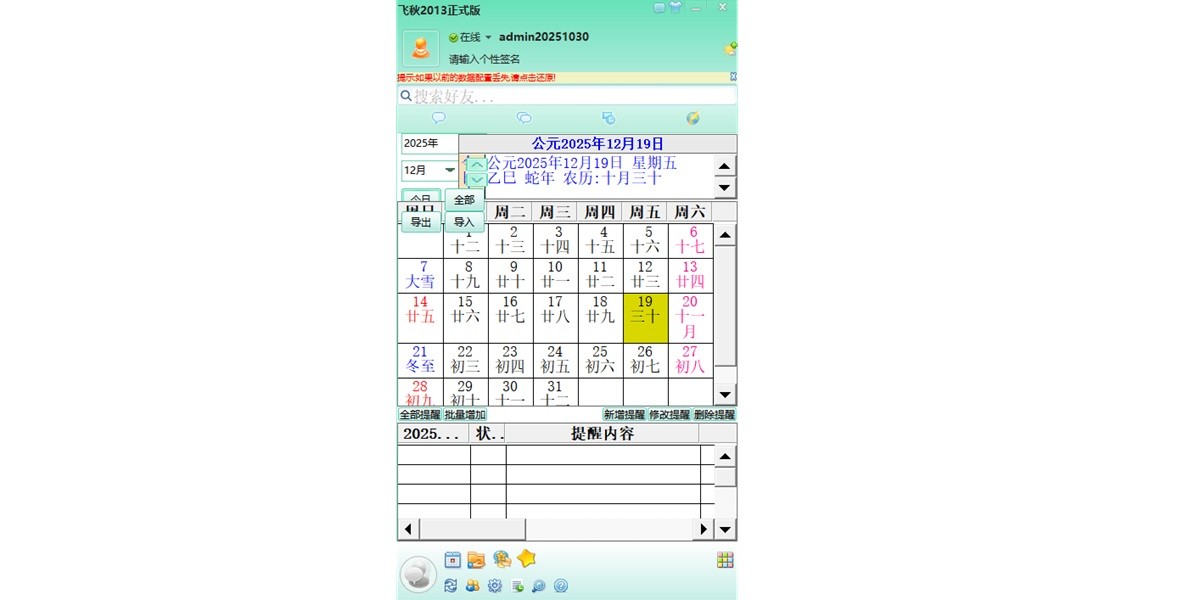Viewport: 1200px width, 600px height.
Task: Click the search magnifier icon on bottom toolbar
Action: [539, 585]
